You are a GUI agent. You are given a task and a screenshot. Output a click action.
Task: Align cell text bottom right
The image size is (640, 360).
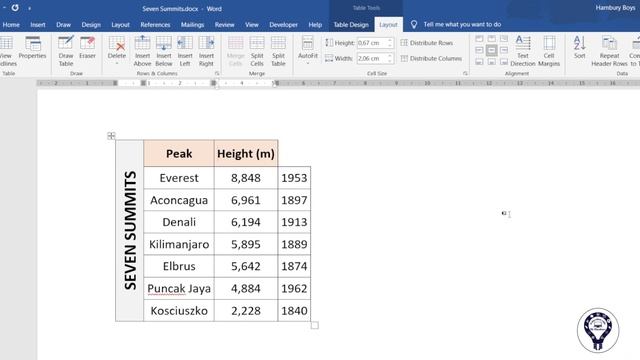pyautogui.click(x=504, y=62)
